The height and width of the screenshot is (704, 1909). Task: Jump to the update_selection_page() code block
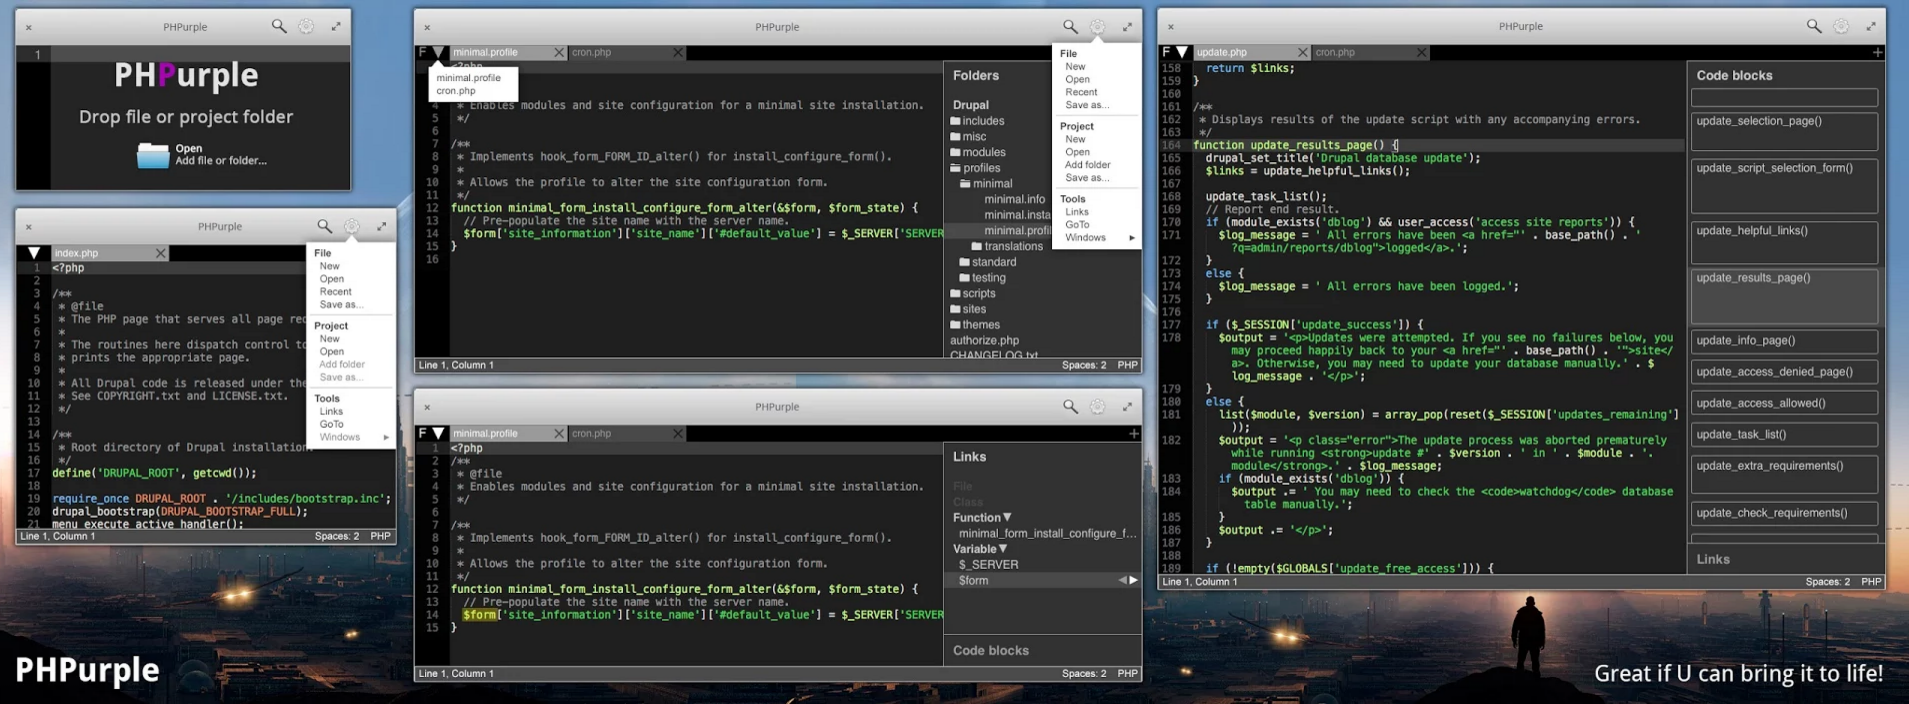(x=1784, y=131)
